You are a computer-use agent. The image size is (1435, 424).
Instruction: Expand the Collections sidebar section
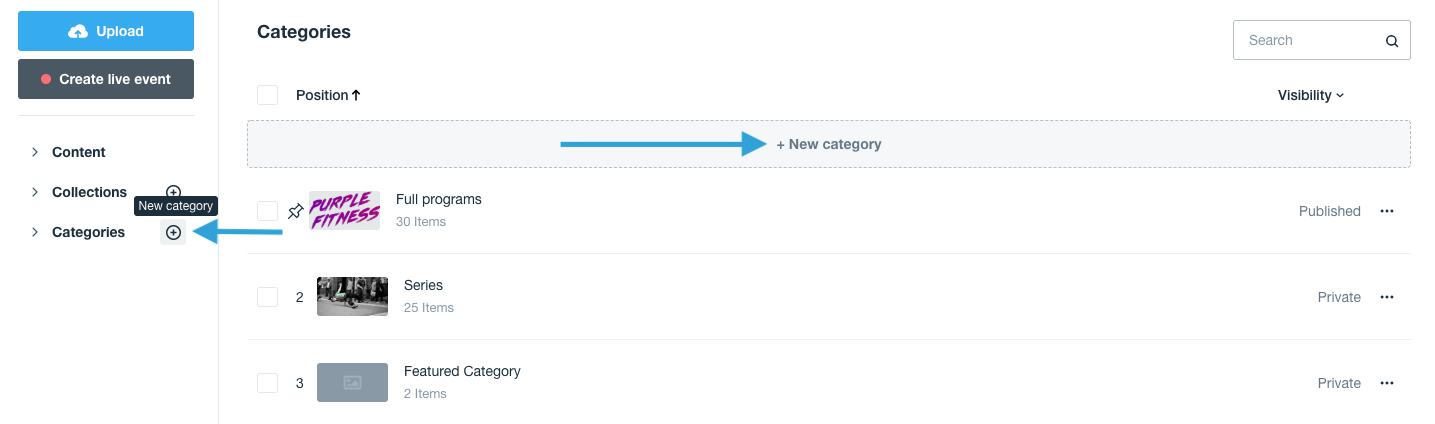[x=35, y=192]
